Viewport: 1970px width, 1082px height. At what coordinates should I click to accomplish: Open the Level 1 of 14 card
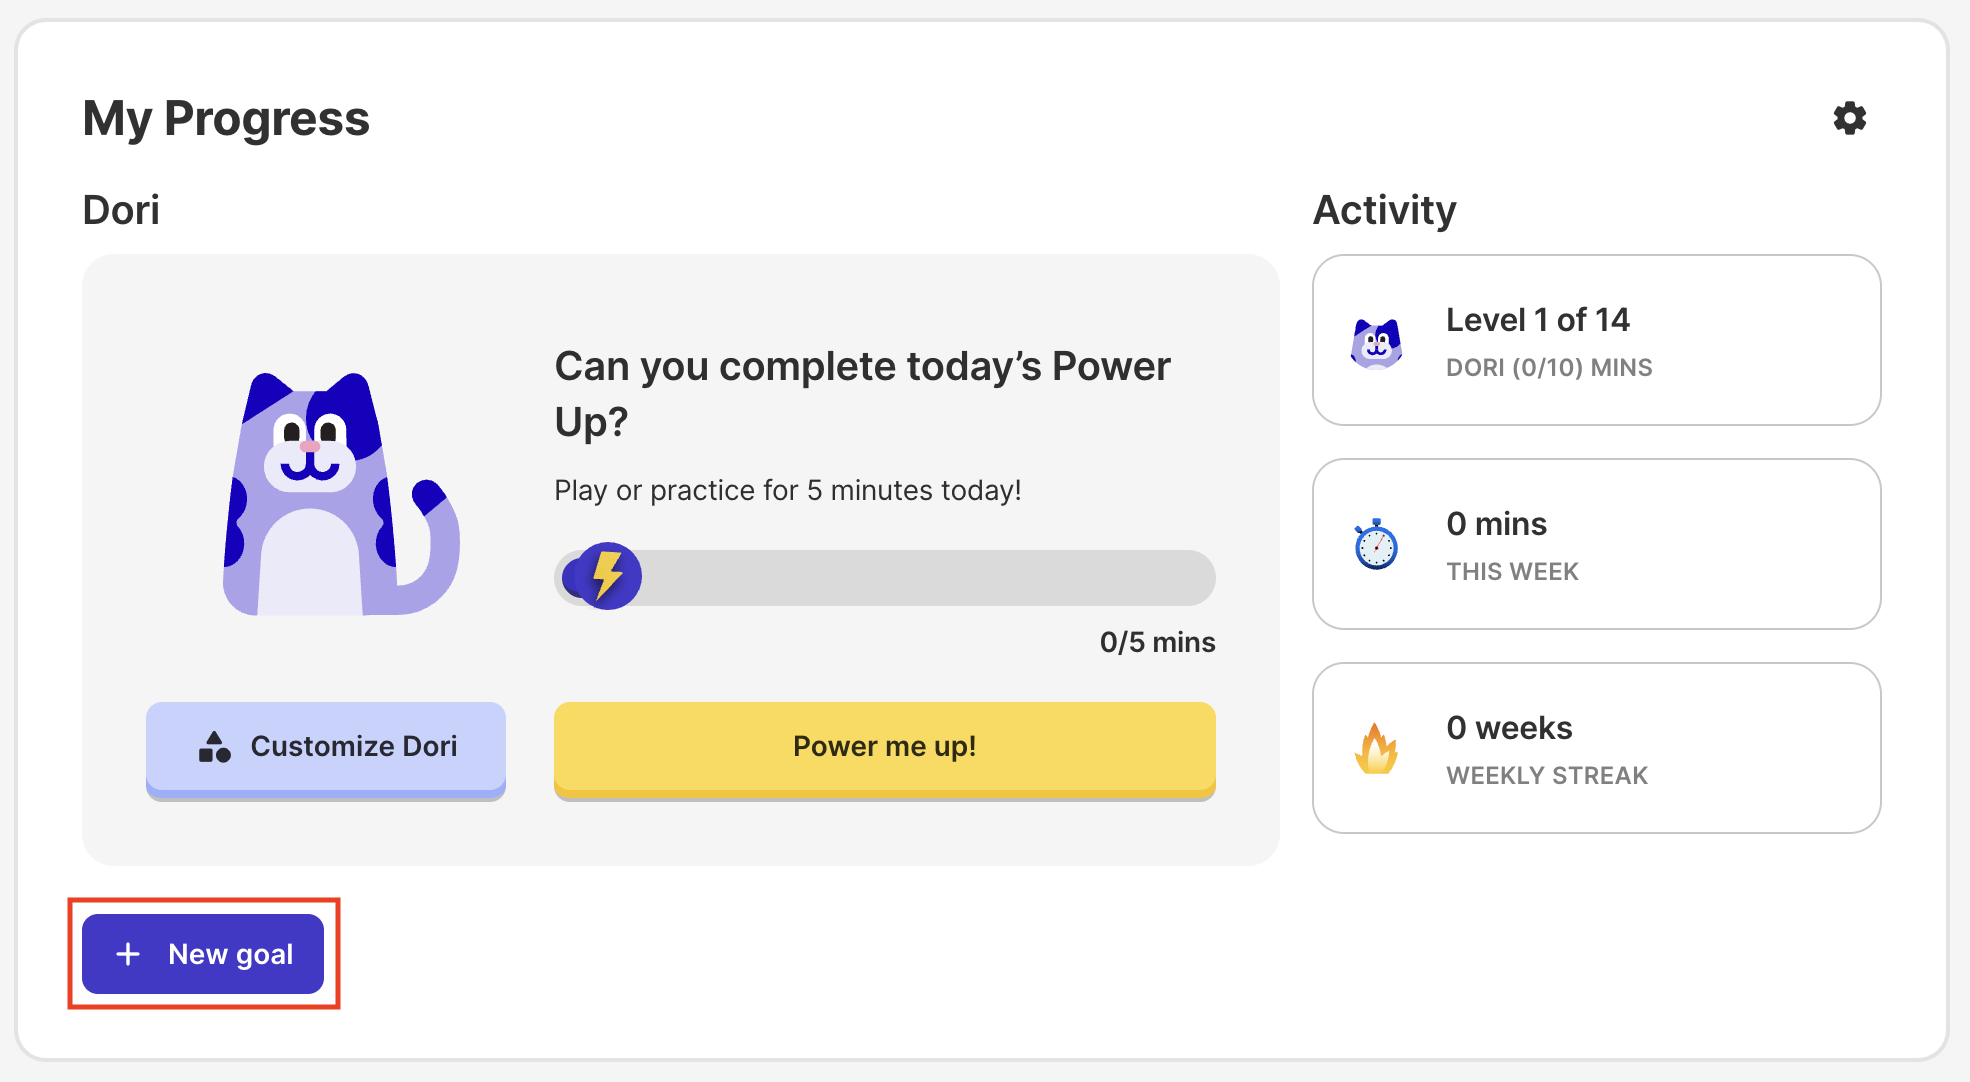(1596, 340)
